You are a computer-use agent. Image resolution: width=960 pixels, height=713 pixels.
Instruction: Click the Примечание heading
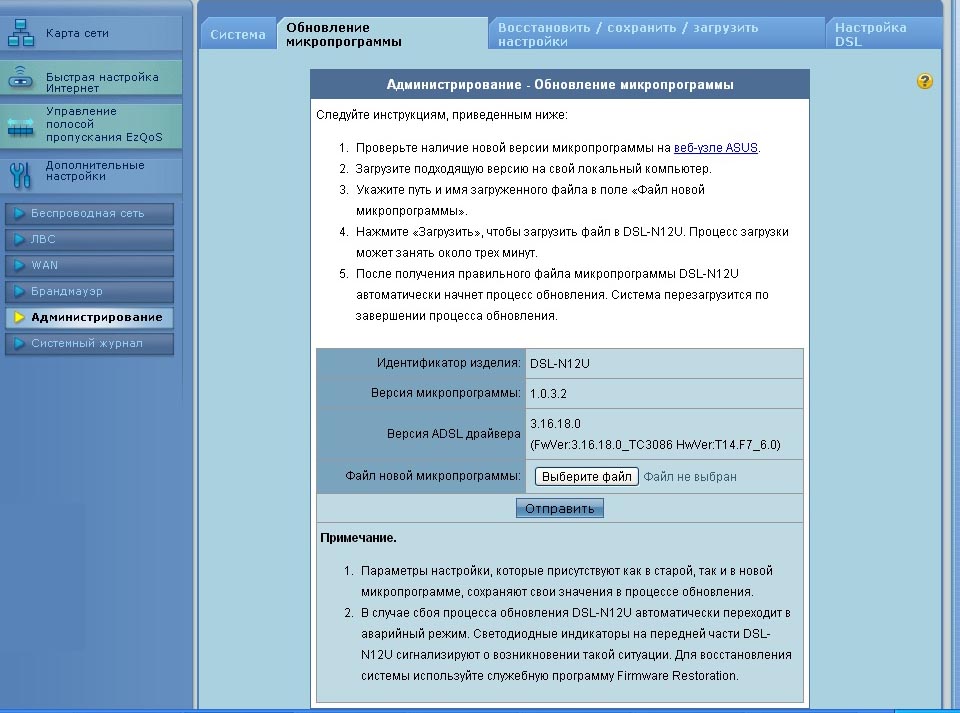click(358, 538)
